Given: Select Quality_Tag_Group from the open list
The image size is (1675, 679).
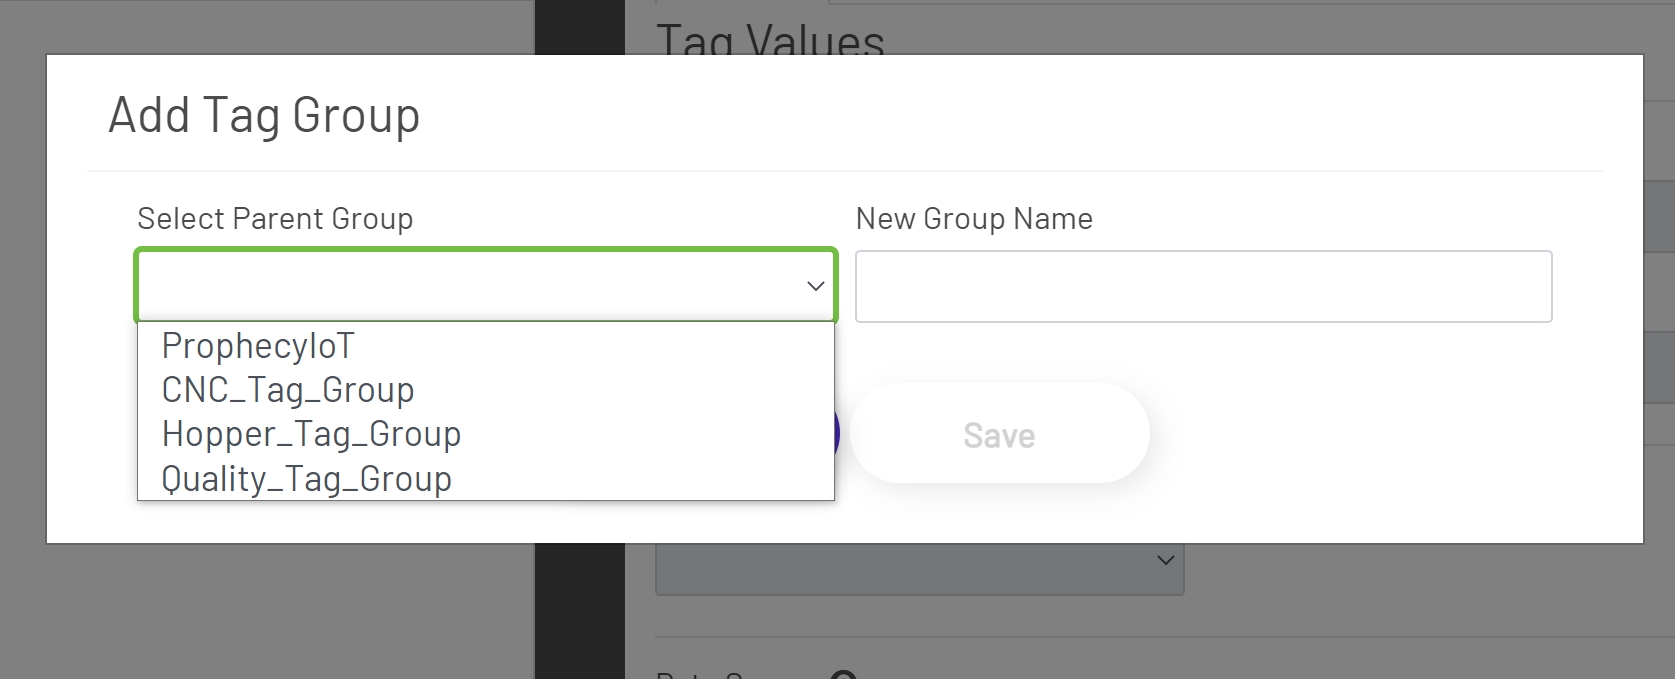Looking at the screenshot, I should coord(306,478).
